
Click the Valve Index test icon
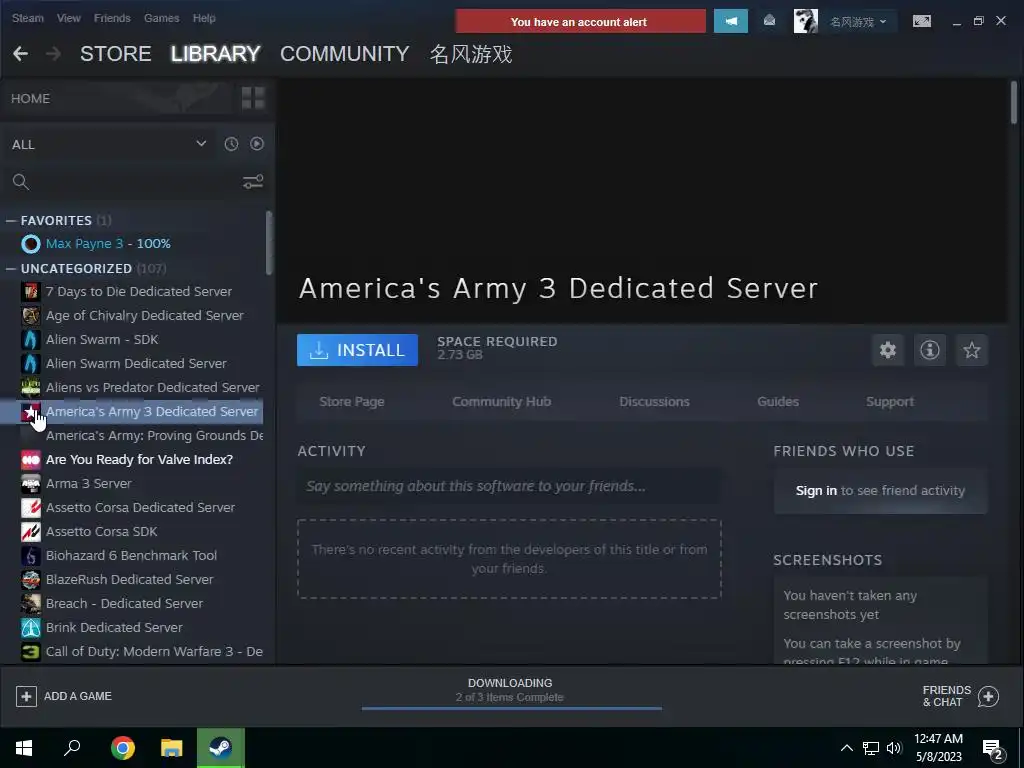(31, 460)
